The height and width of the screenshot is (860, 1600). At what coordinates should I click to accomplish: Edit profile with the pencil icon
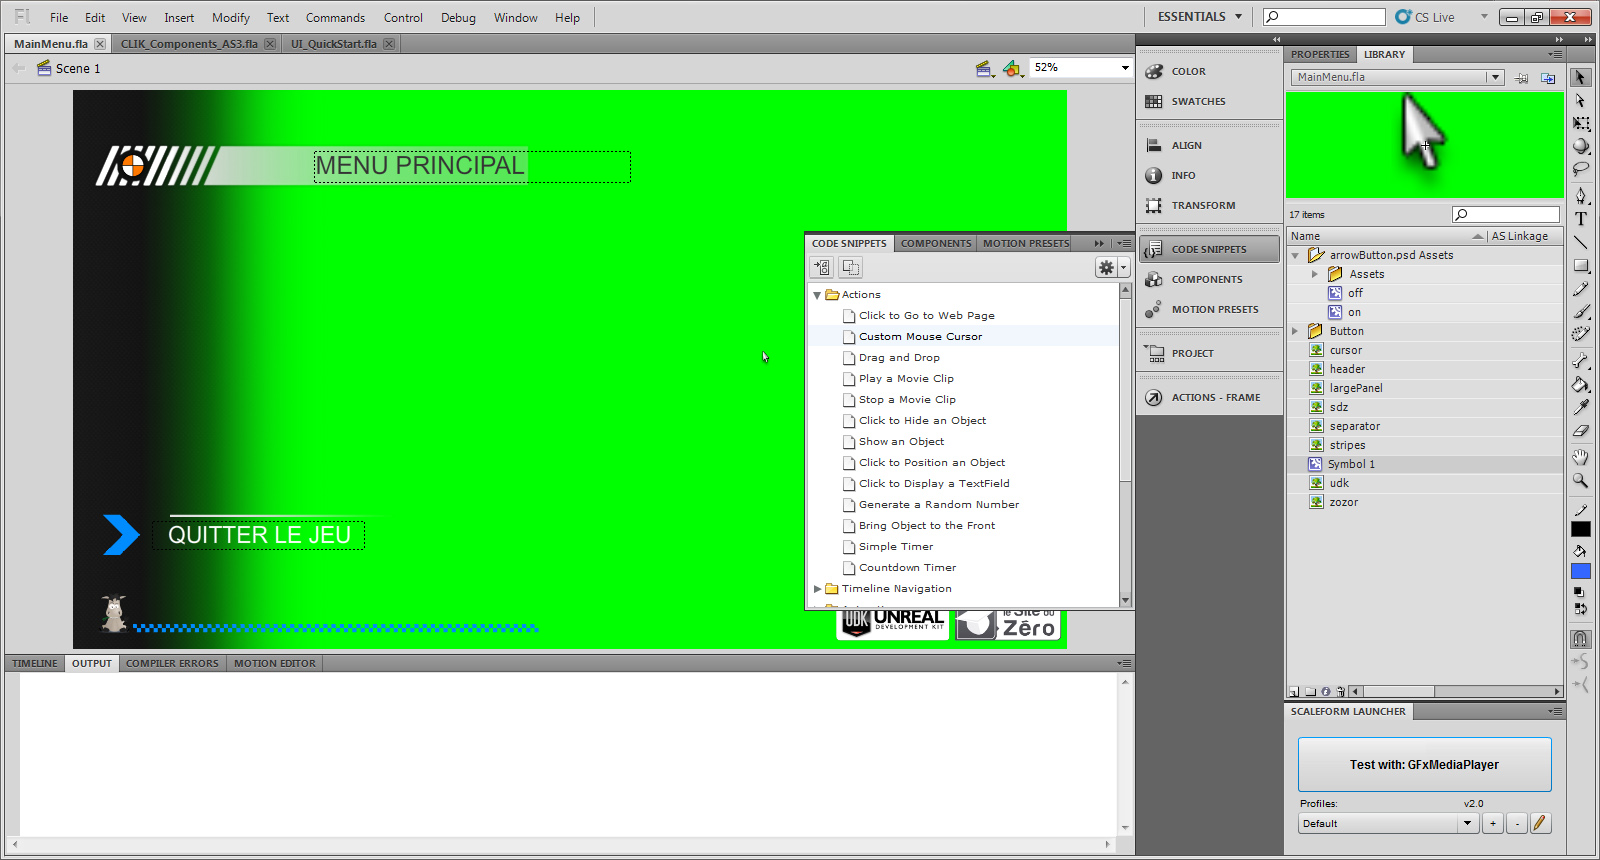[x=1539, y=823]
